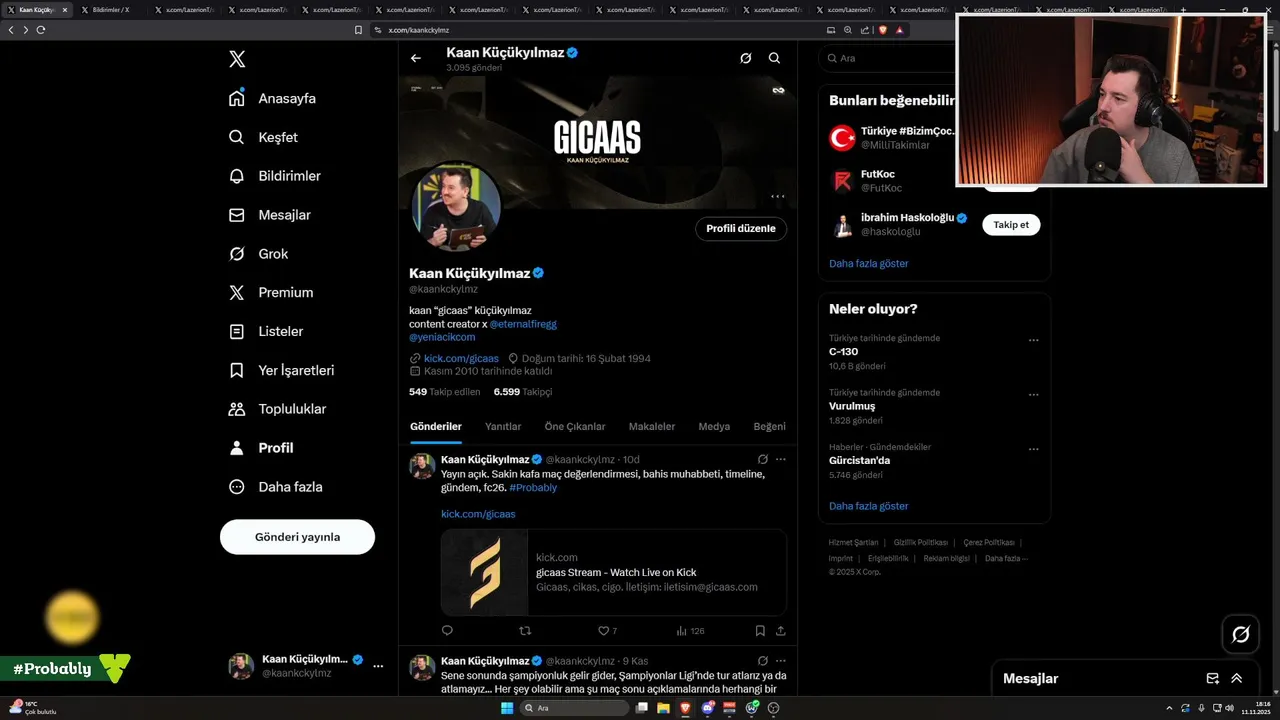Click 6.599 Takipçi count

523,392
